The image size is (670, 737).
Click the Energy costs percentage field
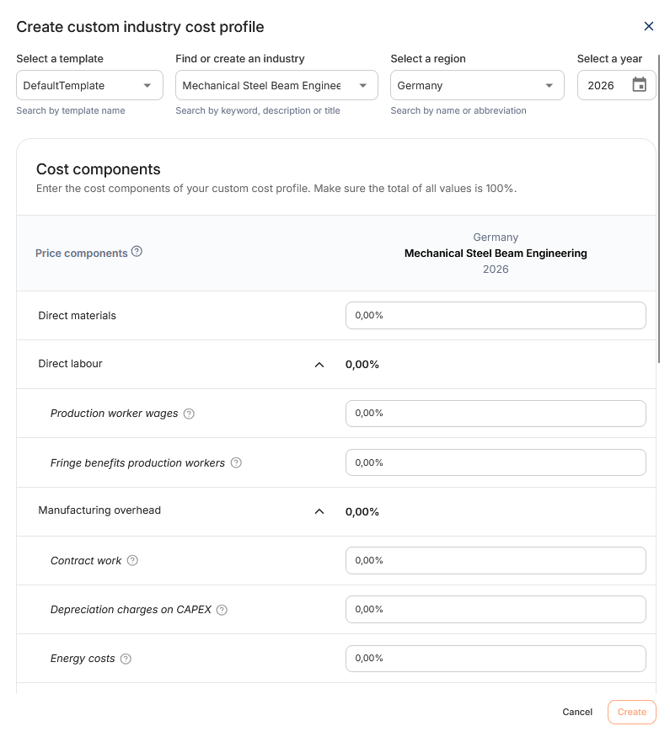[496, 659]
